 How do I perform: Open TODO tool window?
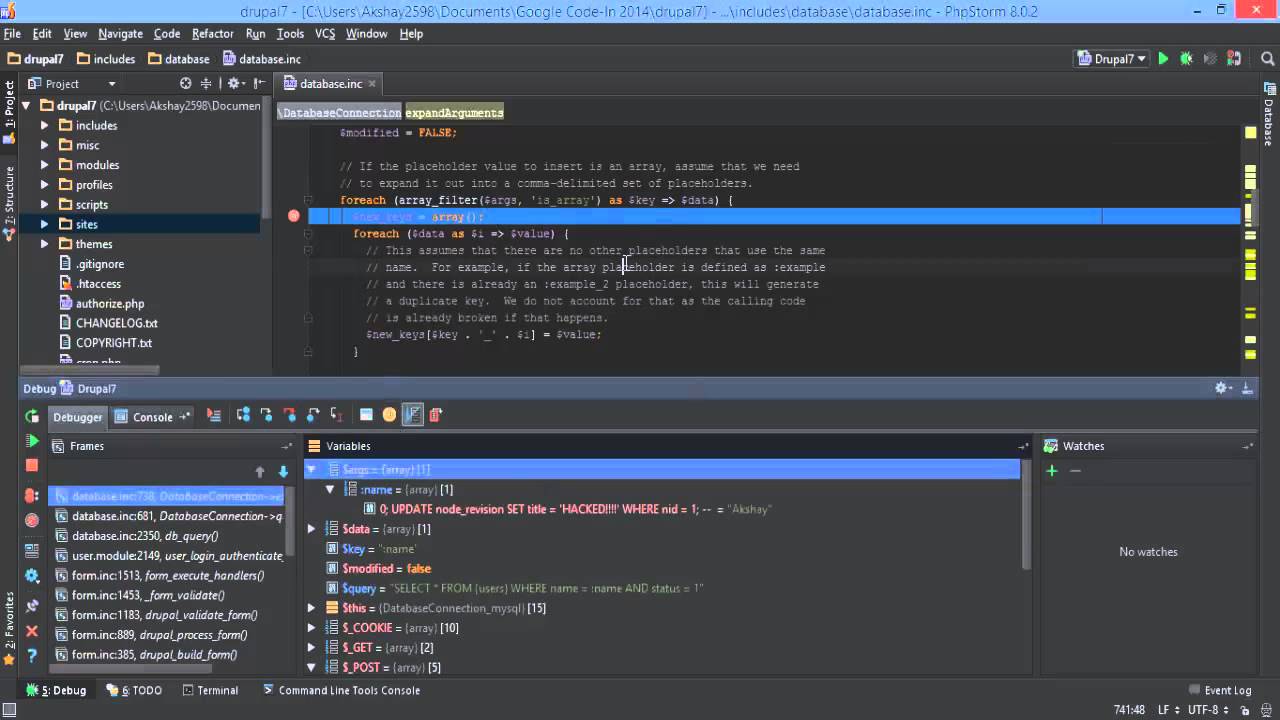point(135,690)
